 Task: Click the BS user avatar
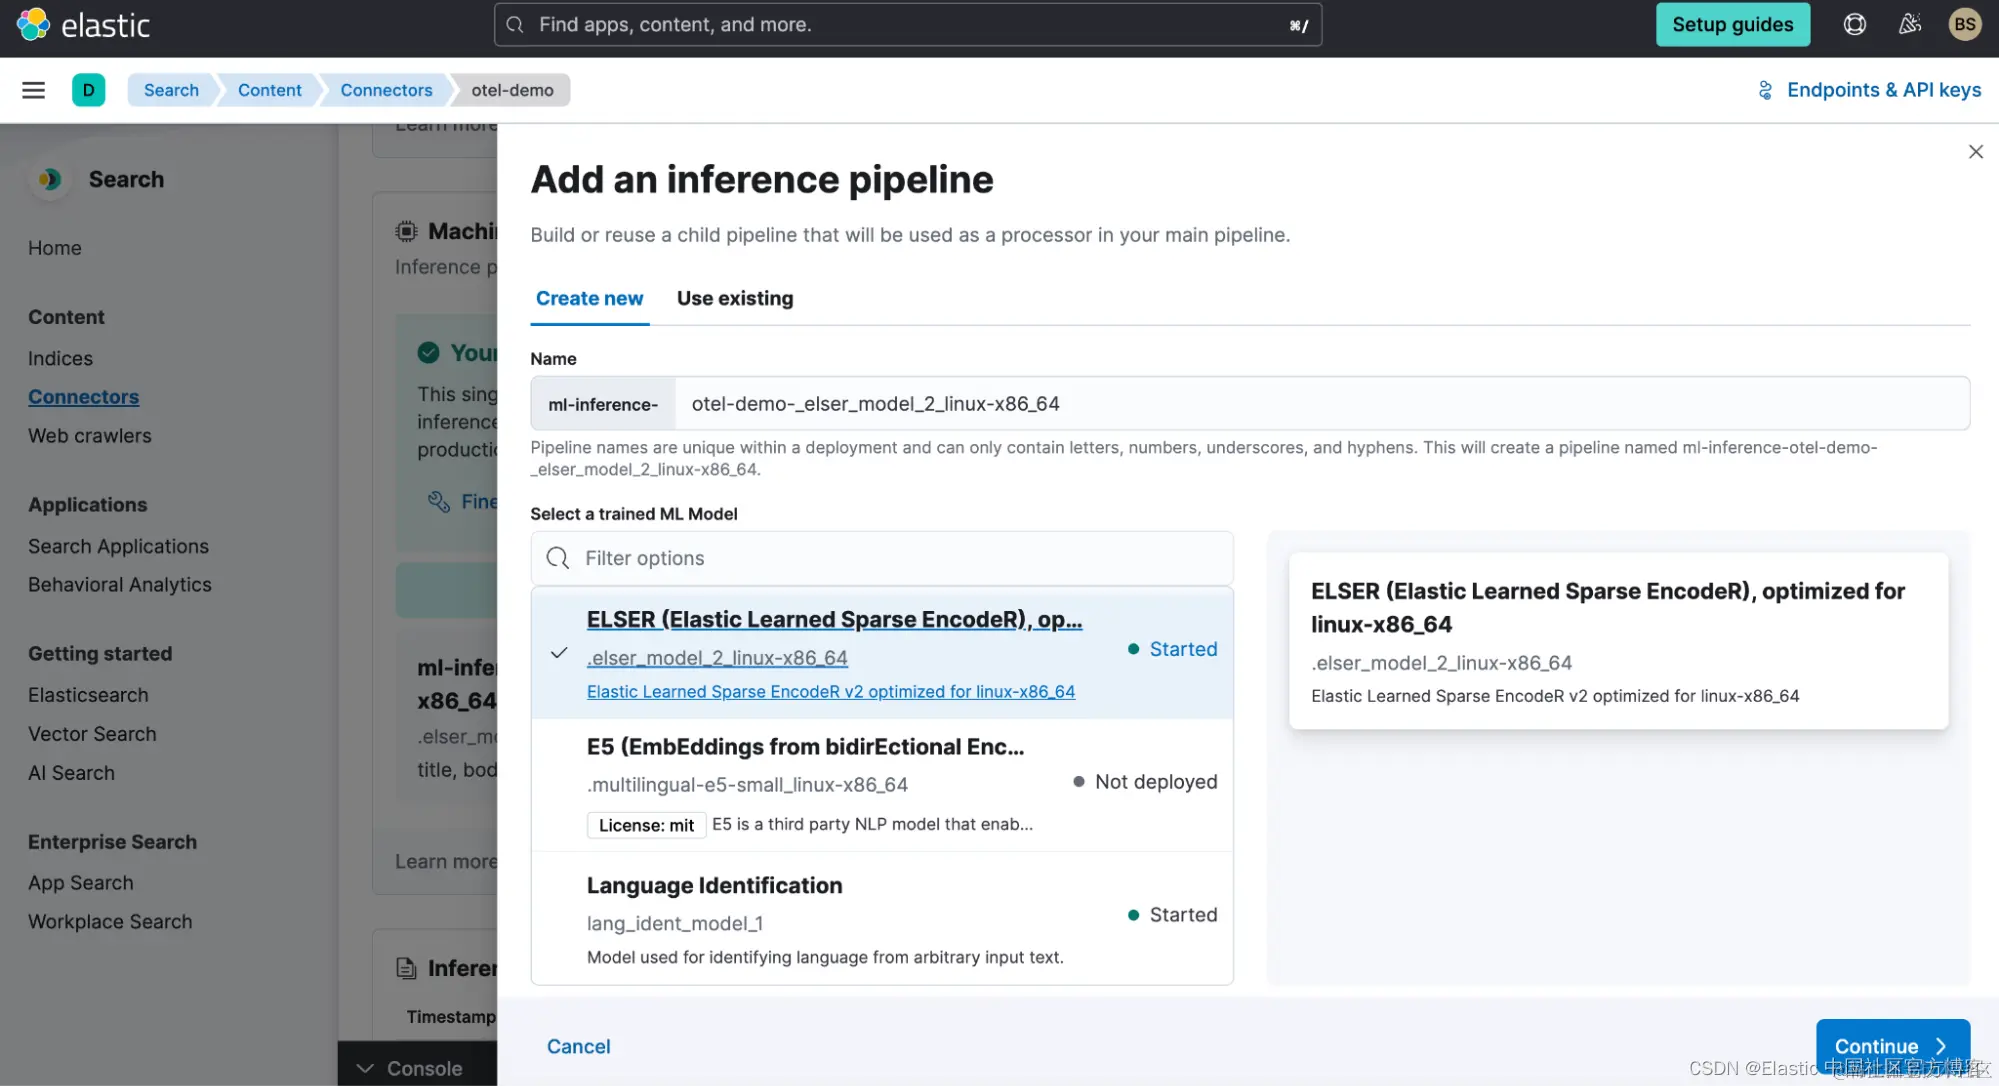click(x=1964, y=24)
